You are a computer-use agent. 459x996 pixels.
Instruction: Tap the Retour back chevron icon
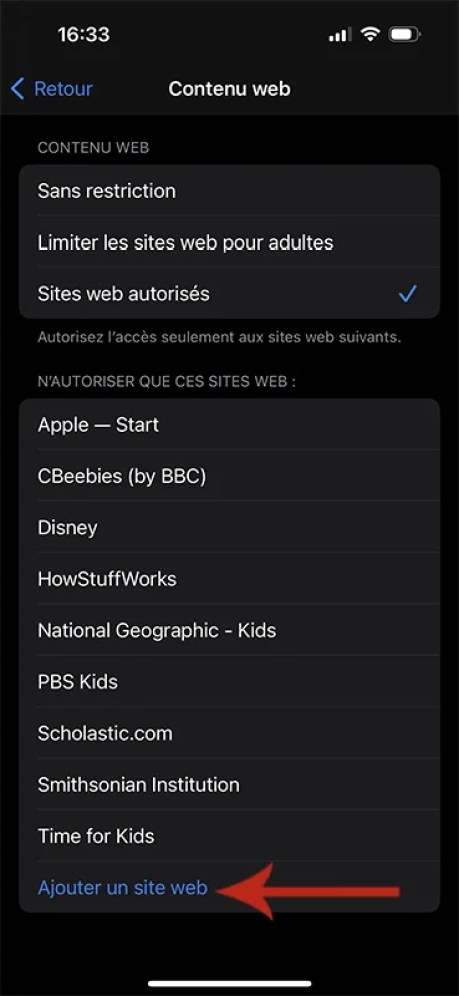click(x=18, y=89)
